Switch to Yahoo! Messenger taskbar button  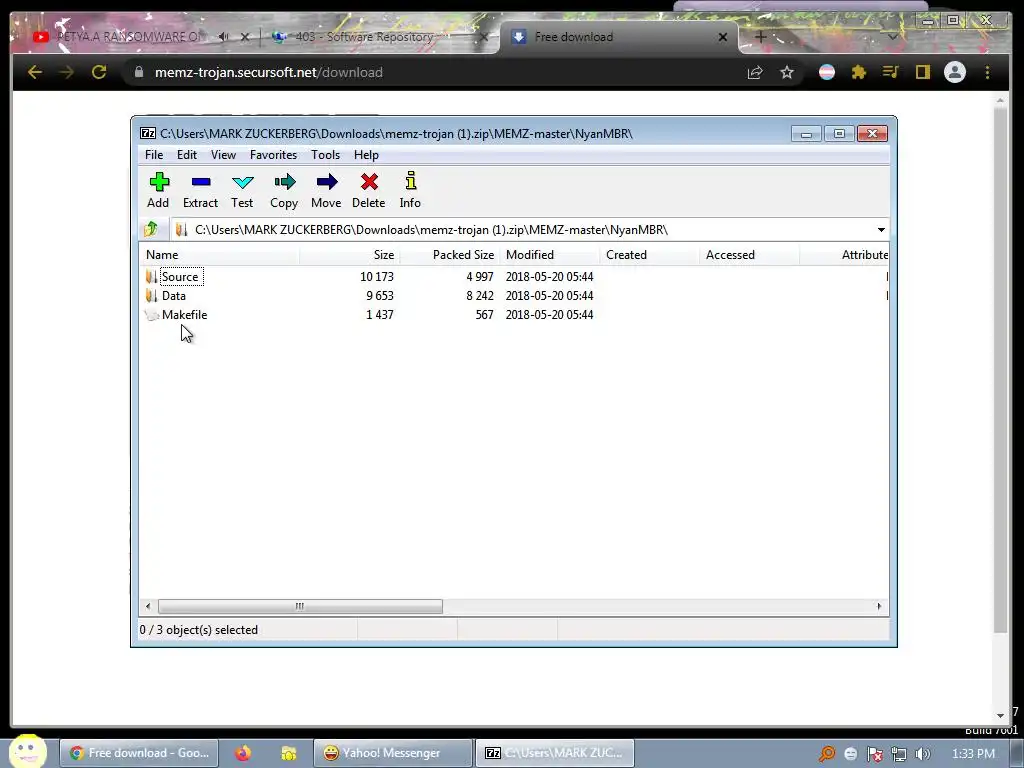click(392, 753)
